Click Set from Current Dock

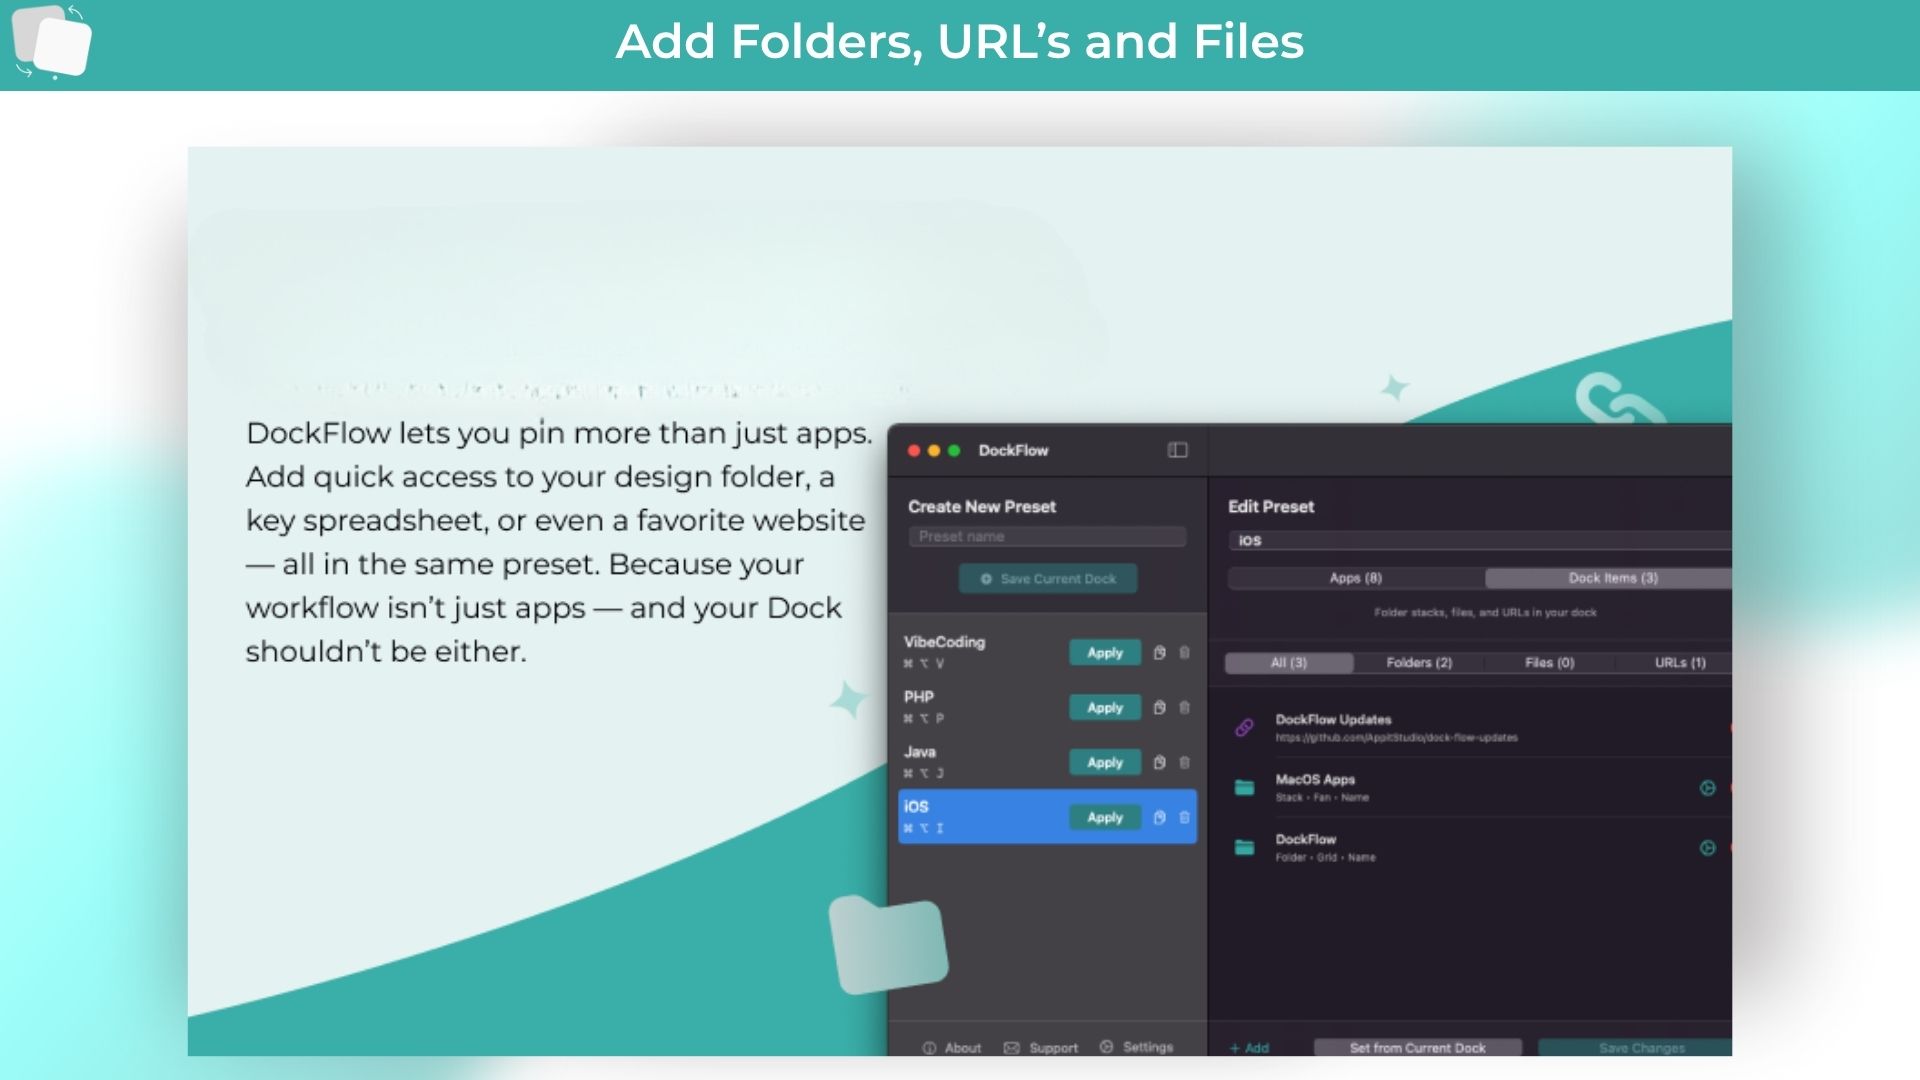(1417, 1047)
